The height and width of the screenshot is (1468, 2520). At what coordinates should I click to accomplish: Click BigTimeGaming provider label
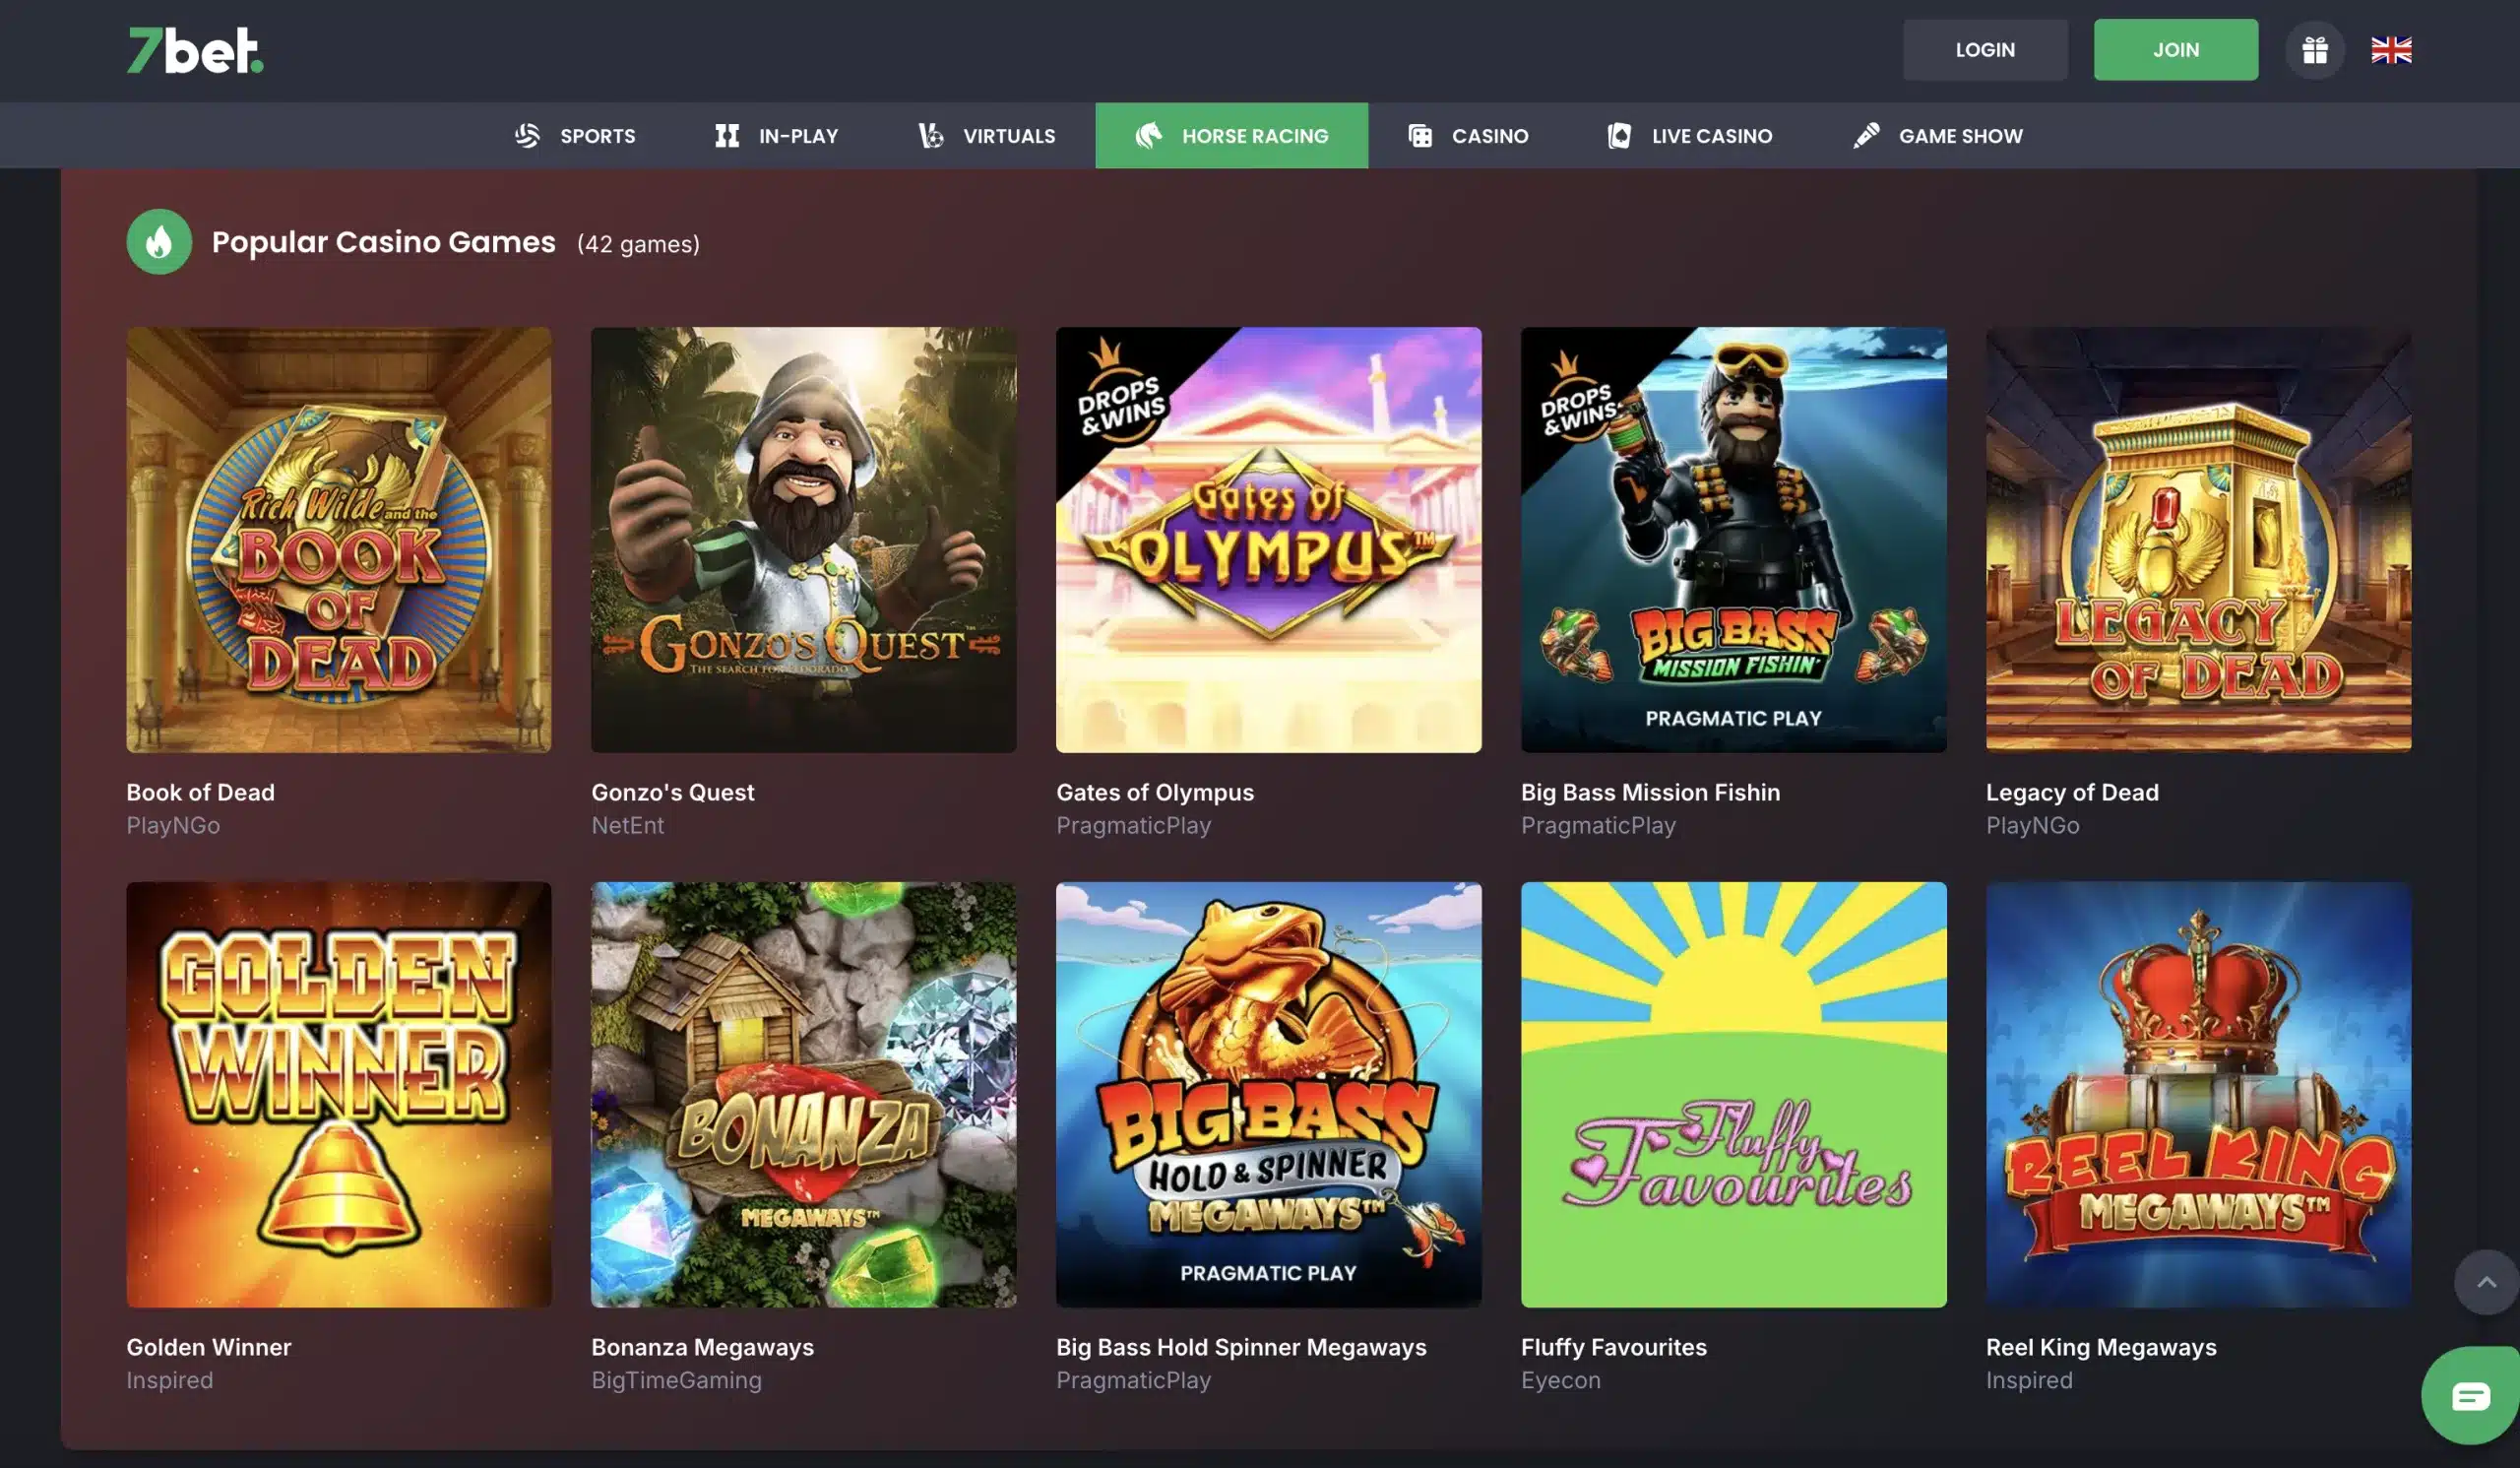pos(676,1380)
